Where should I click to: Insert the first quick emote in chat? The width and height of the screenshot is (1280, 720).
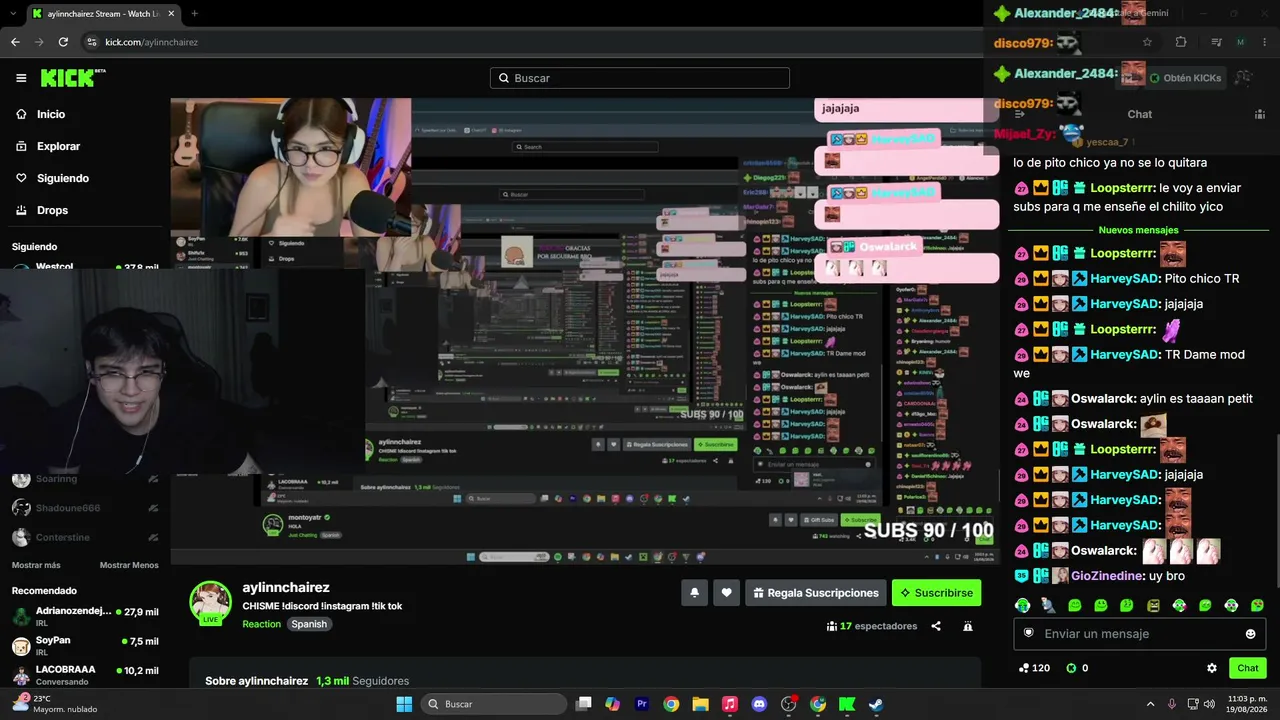[x=1022, y=605]
